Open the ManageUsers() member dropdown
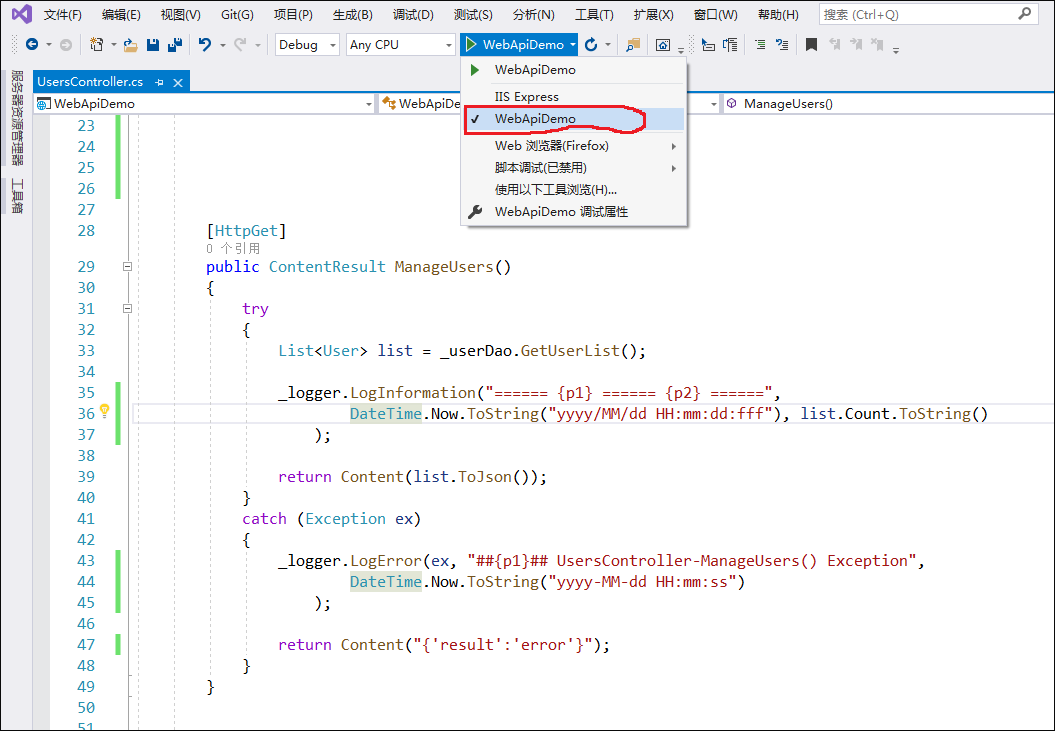Screen dimensions: 1055x731 tap(888, 104)
